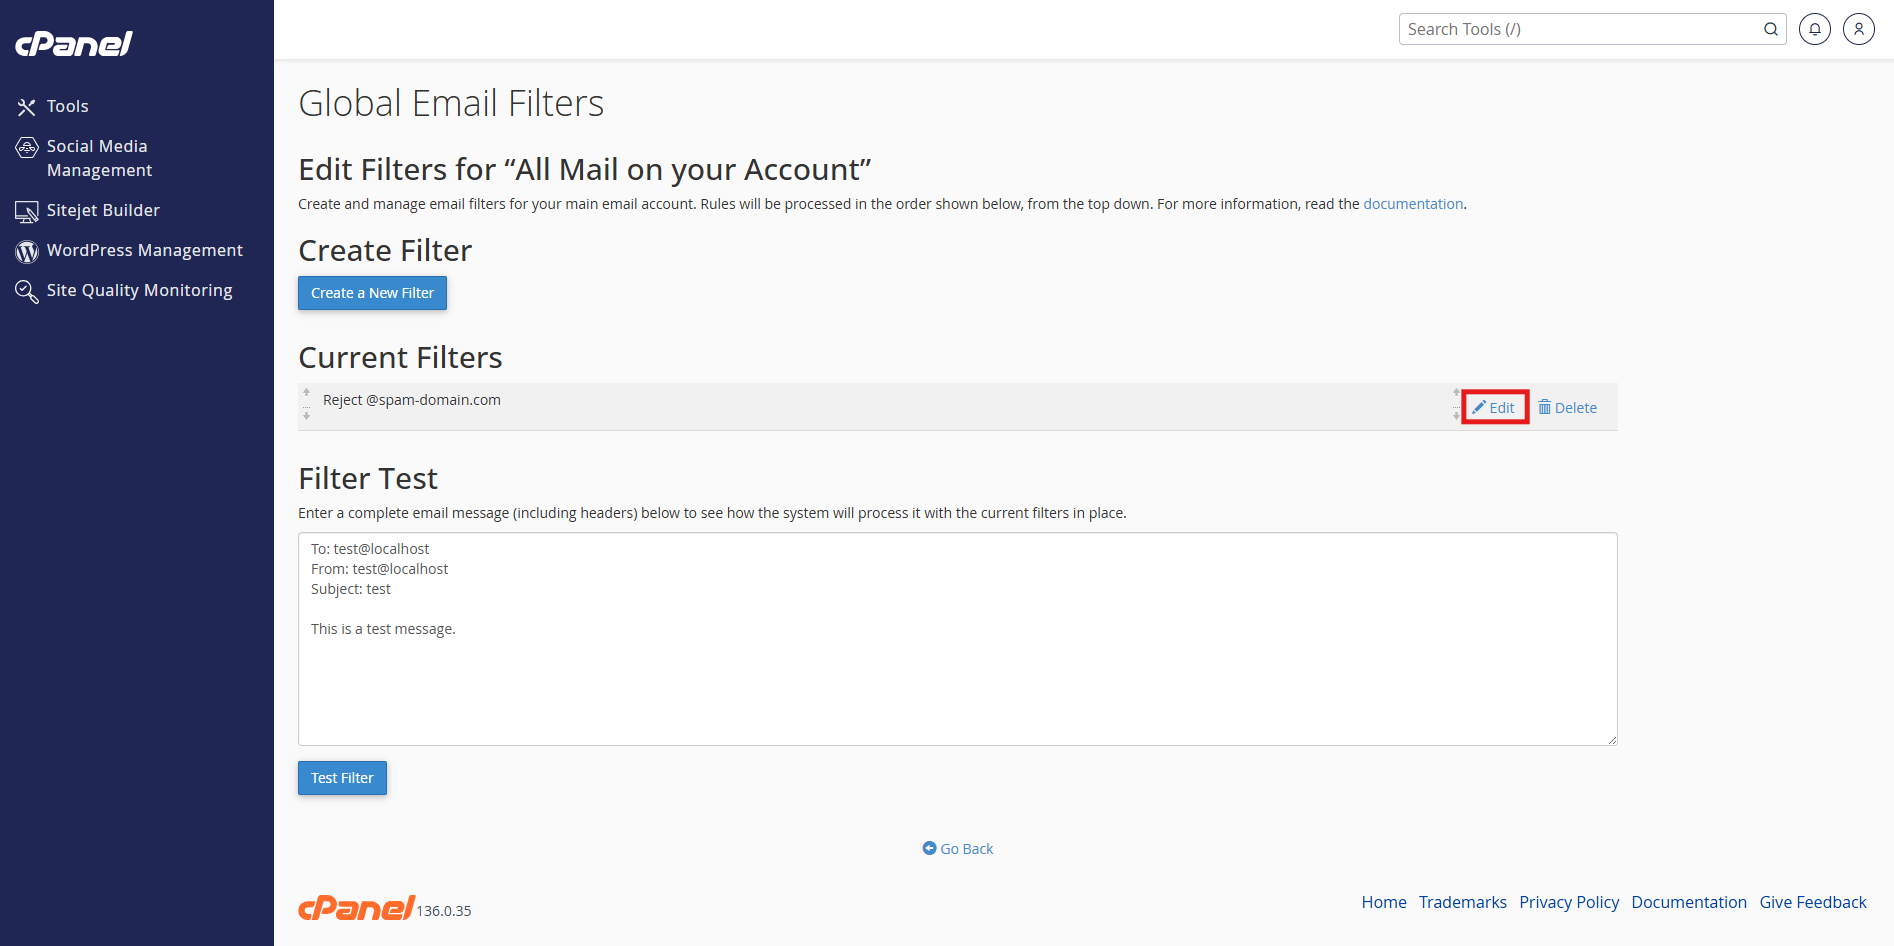Select Sitejet Builder menu item
1894x946 pixels.
[103, 210]
